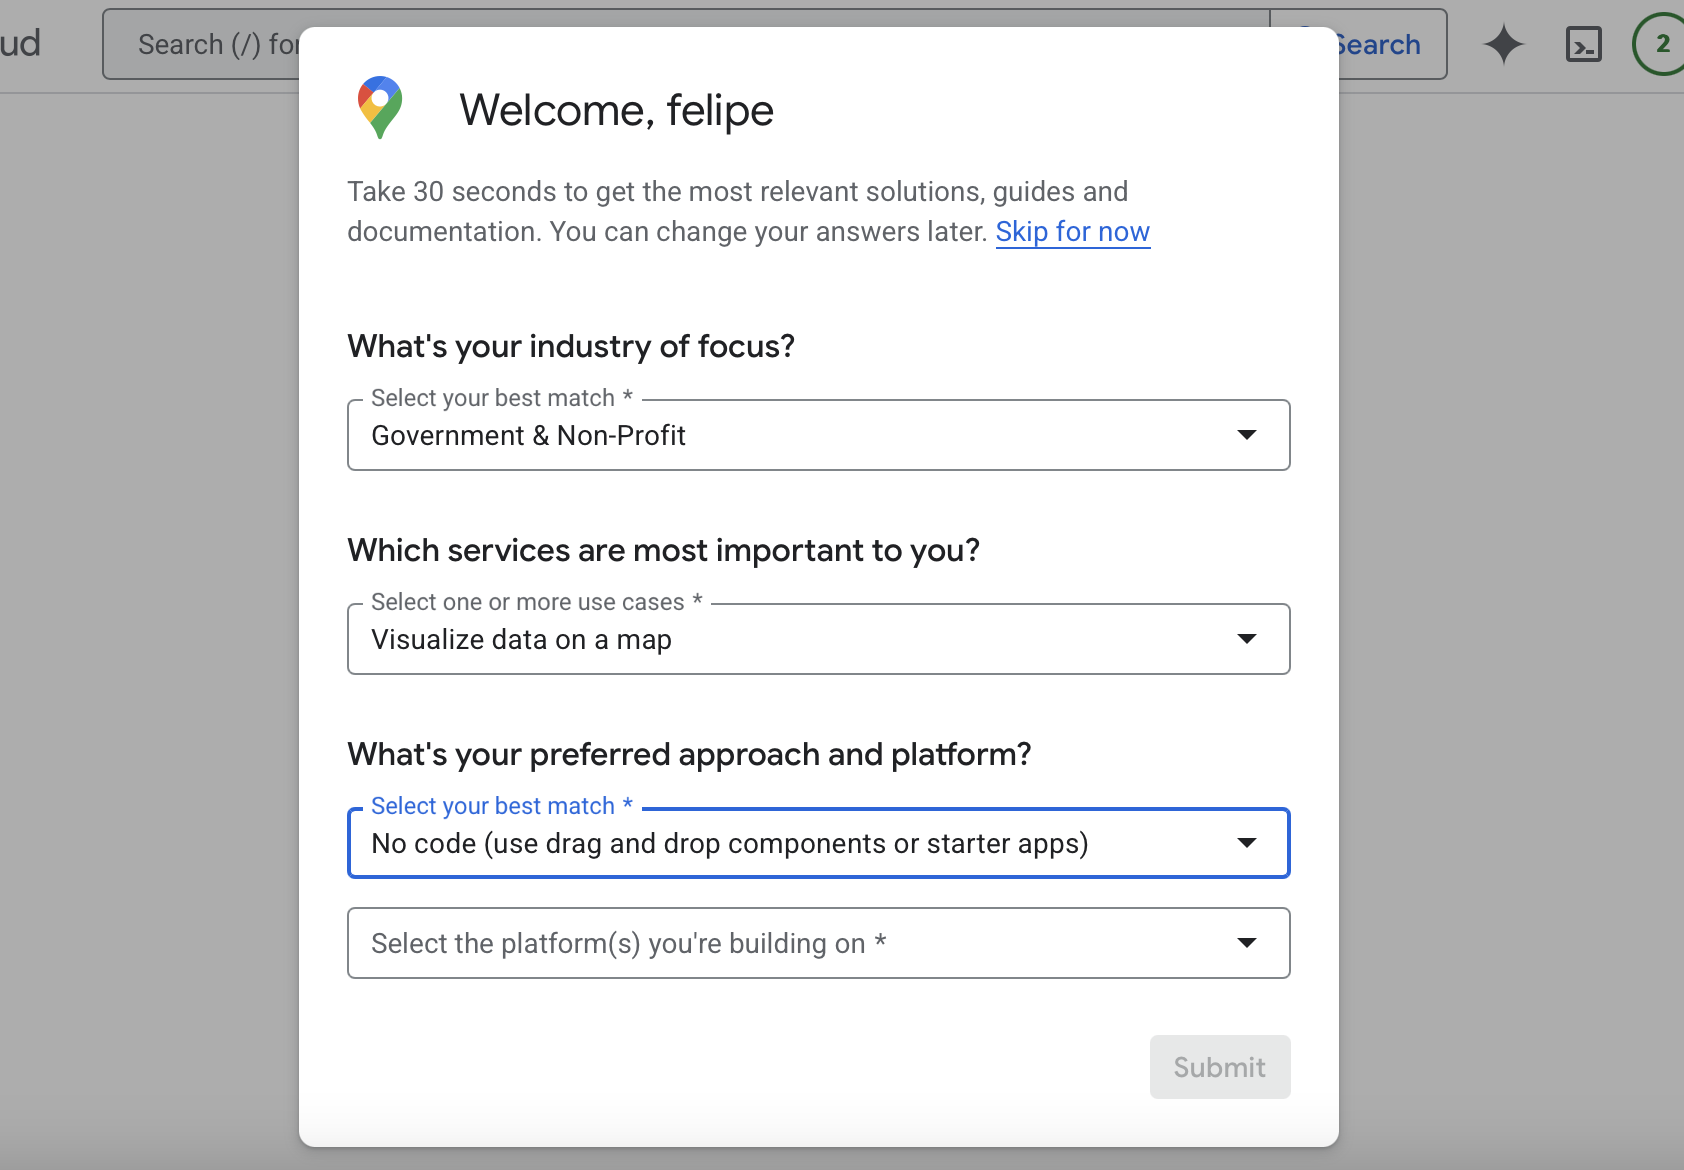Open the Gemini sparkle assistant icon
This screenshot has height=1170, width=1684.
(x=1503, y=45)
